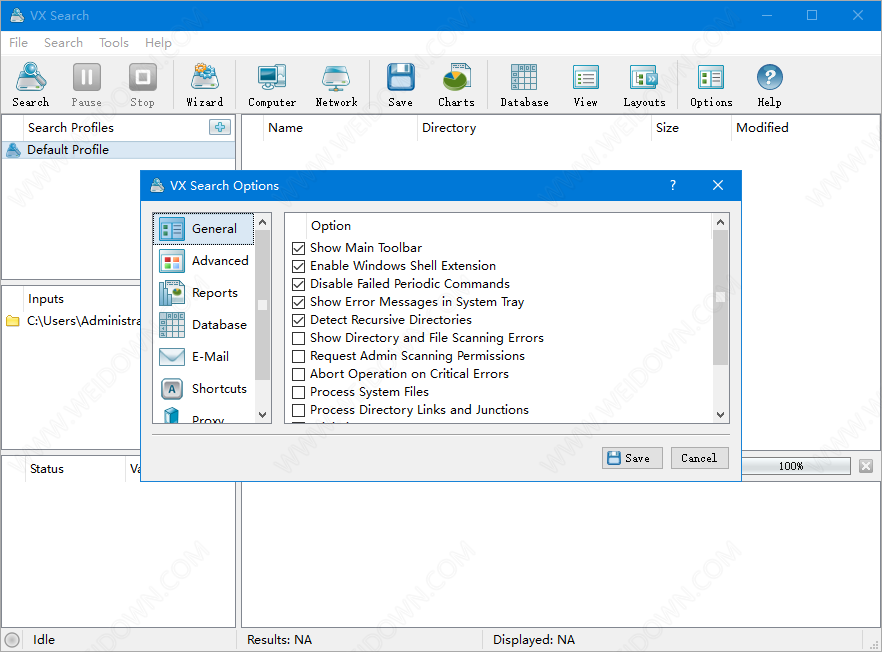Click the Options toolbar icon
The height and width of the screenshot is (652, 882).
(711, 85)
